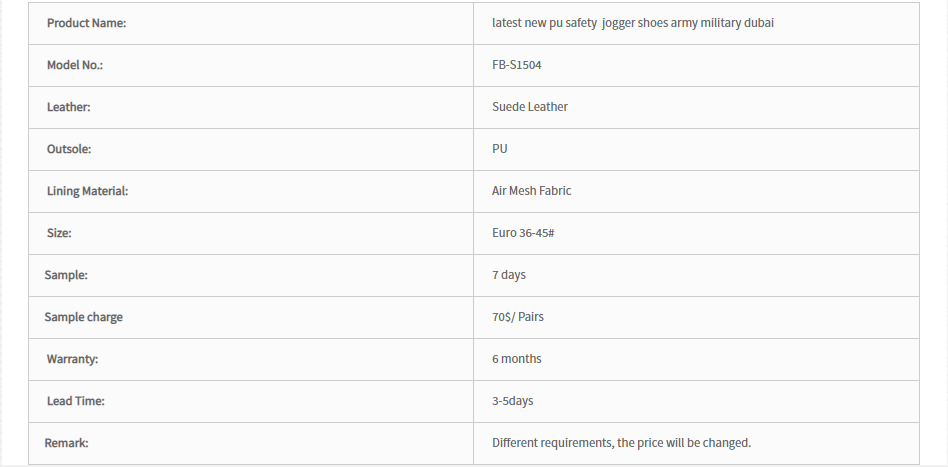
Task: Click the Warranty label
Action: point(73,359)
